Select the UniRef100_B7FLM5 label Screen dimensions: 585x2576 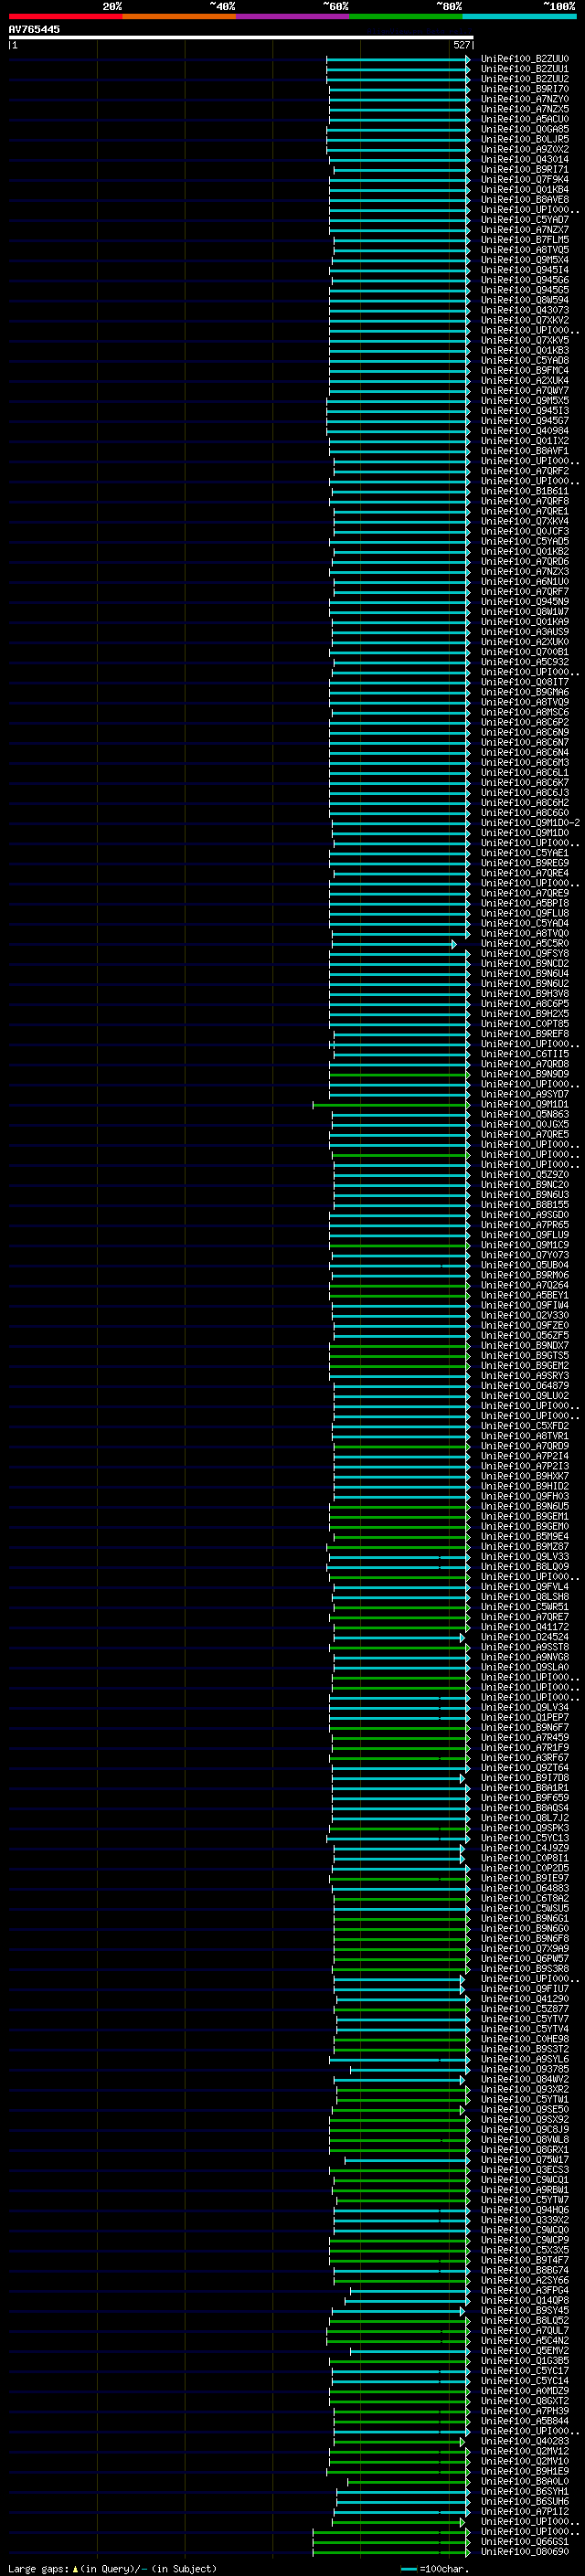pos(524,240)
